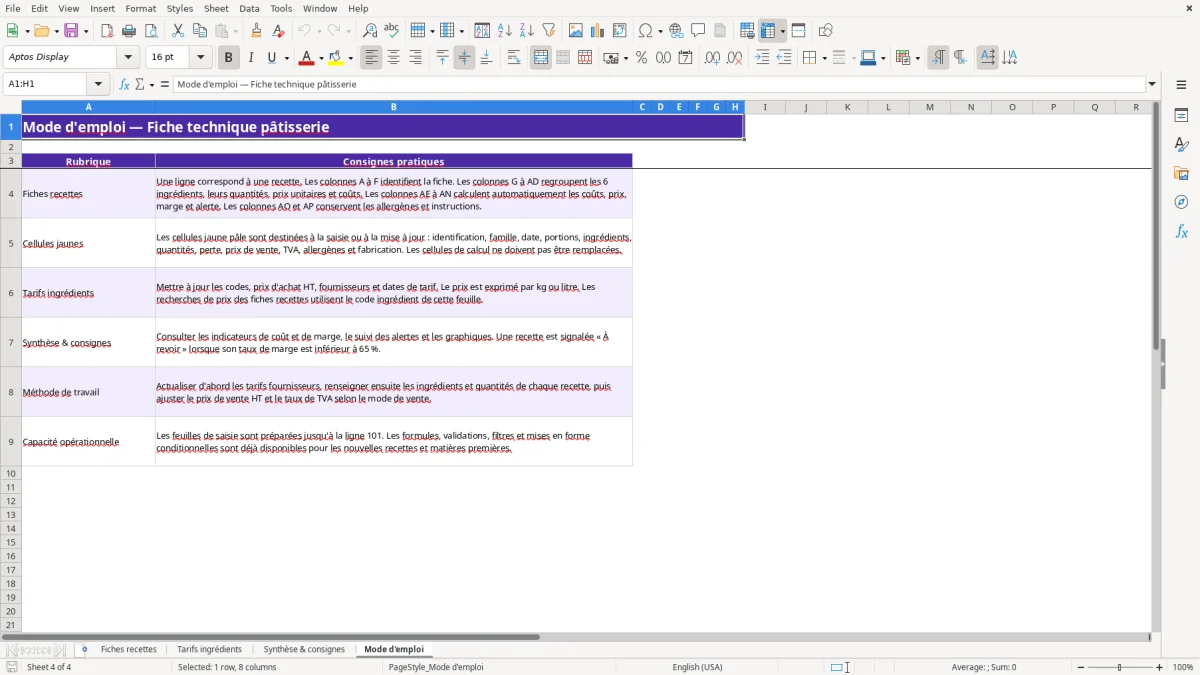Insert a hyperlink
The height and width of the screenshot is (675, 1200).
click(x=677, y=31)
